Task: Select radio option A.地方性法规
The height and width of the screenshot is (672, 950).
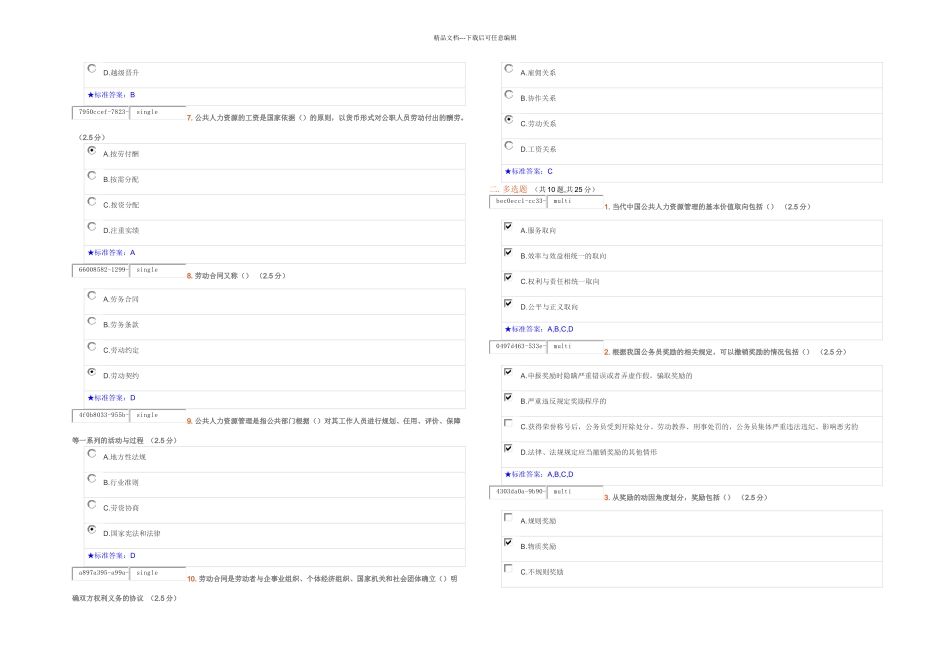Action: click(91, 453)
